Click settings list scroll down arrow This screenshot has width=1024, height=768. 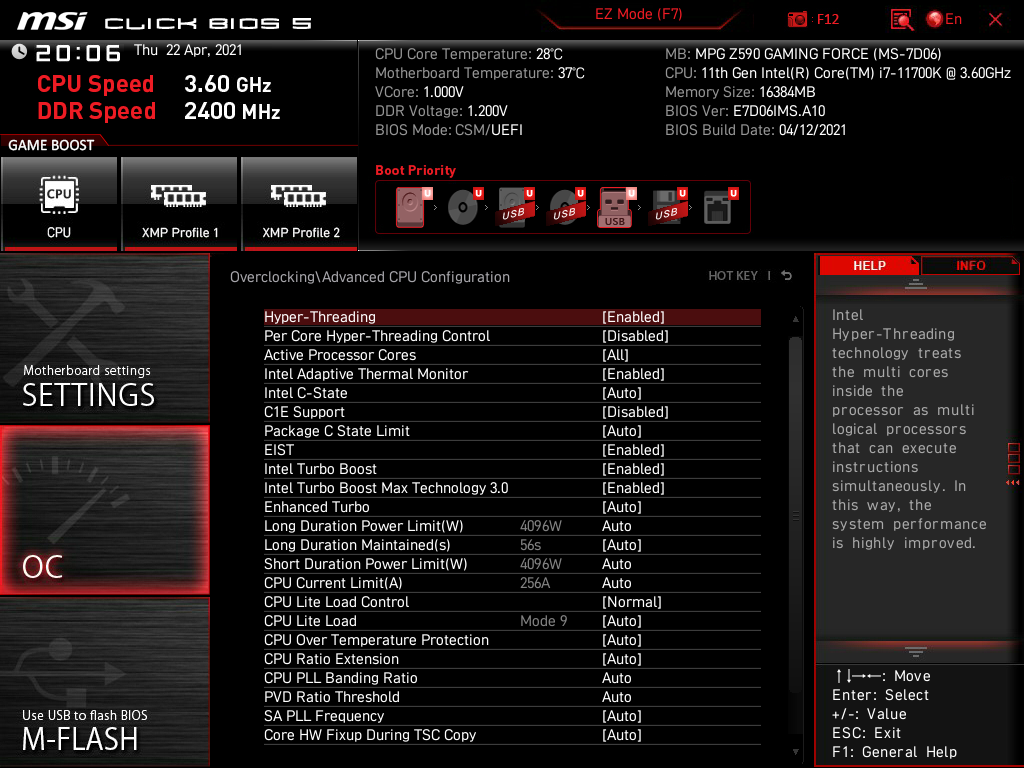click(x=795, y=752)
